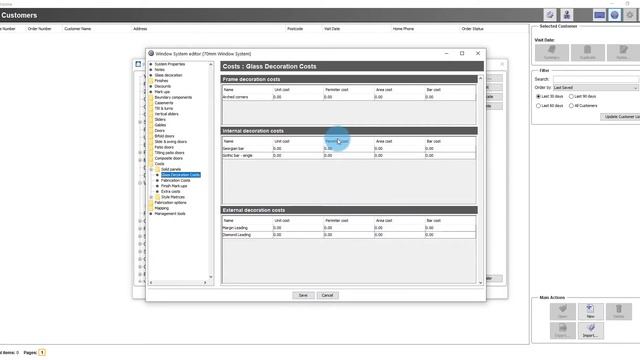Click the Margin Leading row name
Image resolution: width=640 pixels, height=360 pixels.
pos(235,228)
